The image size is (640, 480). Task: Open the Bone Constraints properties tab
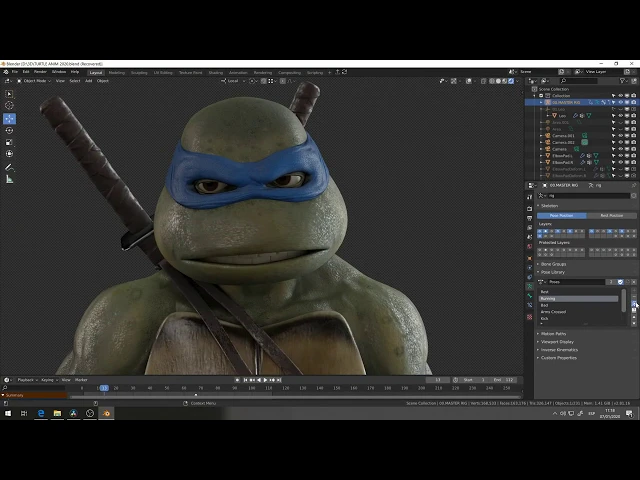[529, 305]
